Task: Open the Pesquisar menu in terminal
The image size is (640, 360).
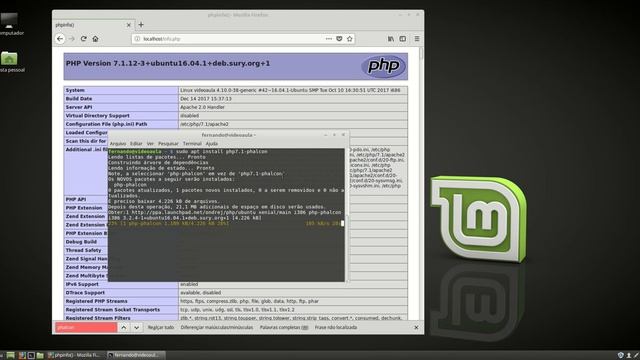Action: point(168,144)
